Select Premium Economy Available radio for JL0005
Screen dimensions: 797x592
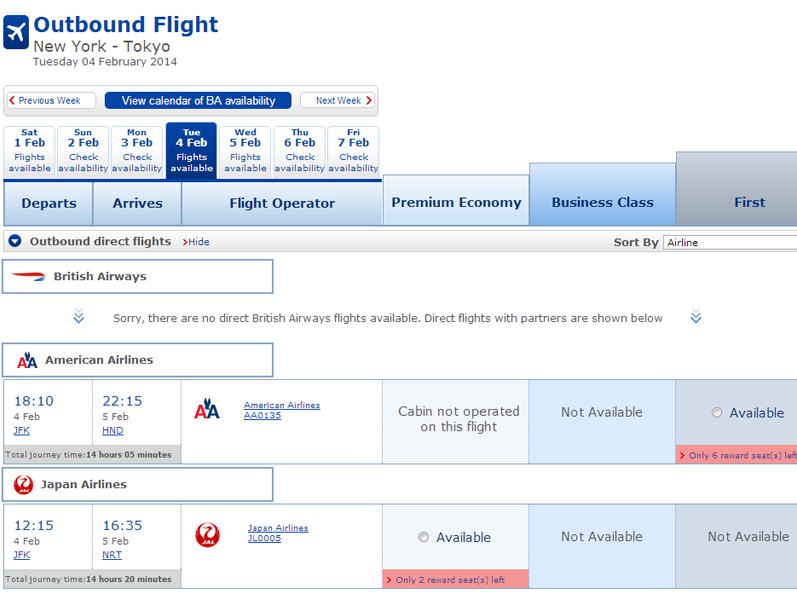point(423,537)
